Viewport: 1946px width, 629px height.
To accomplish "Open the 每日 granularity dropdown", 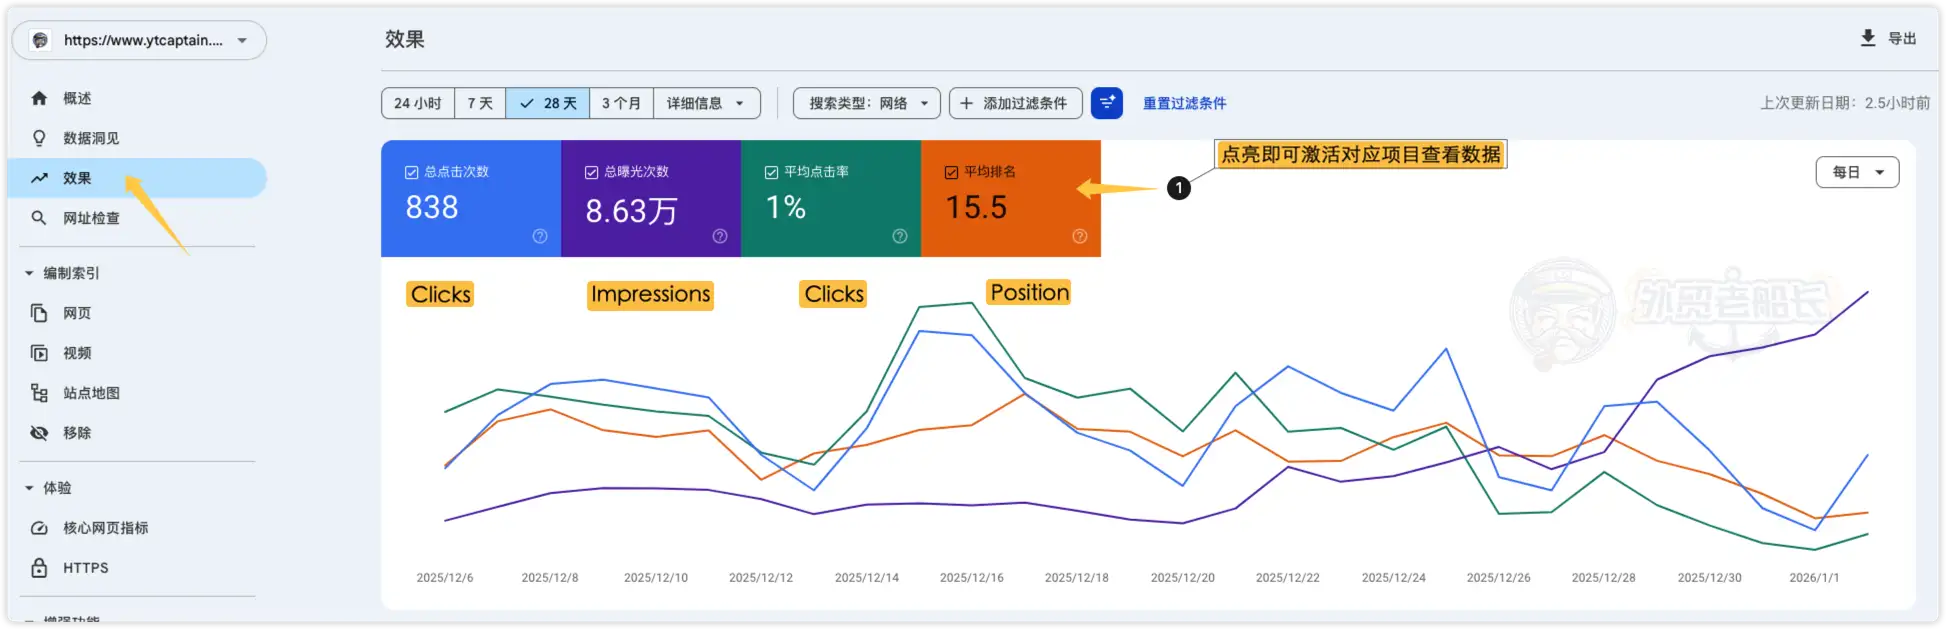I will click(1856, 172).
